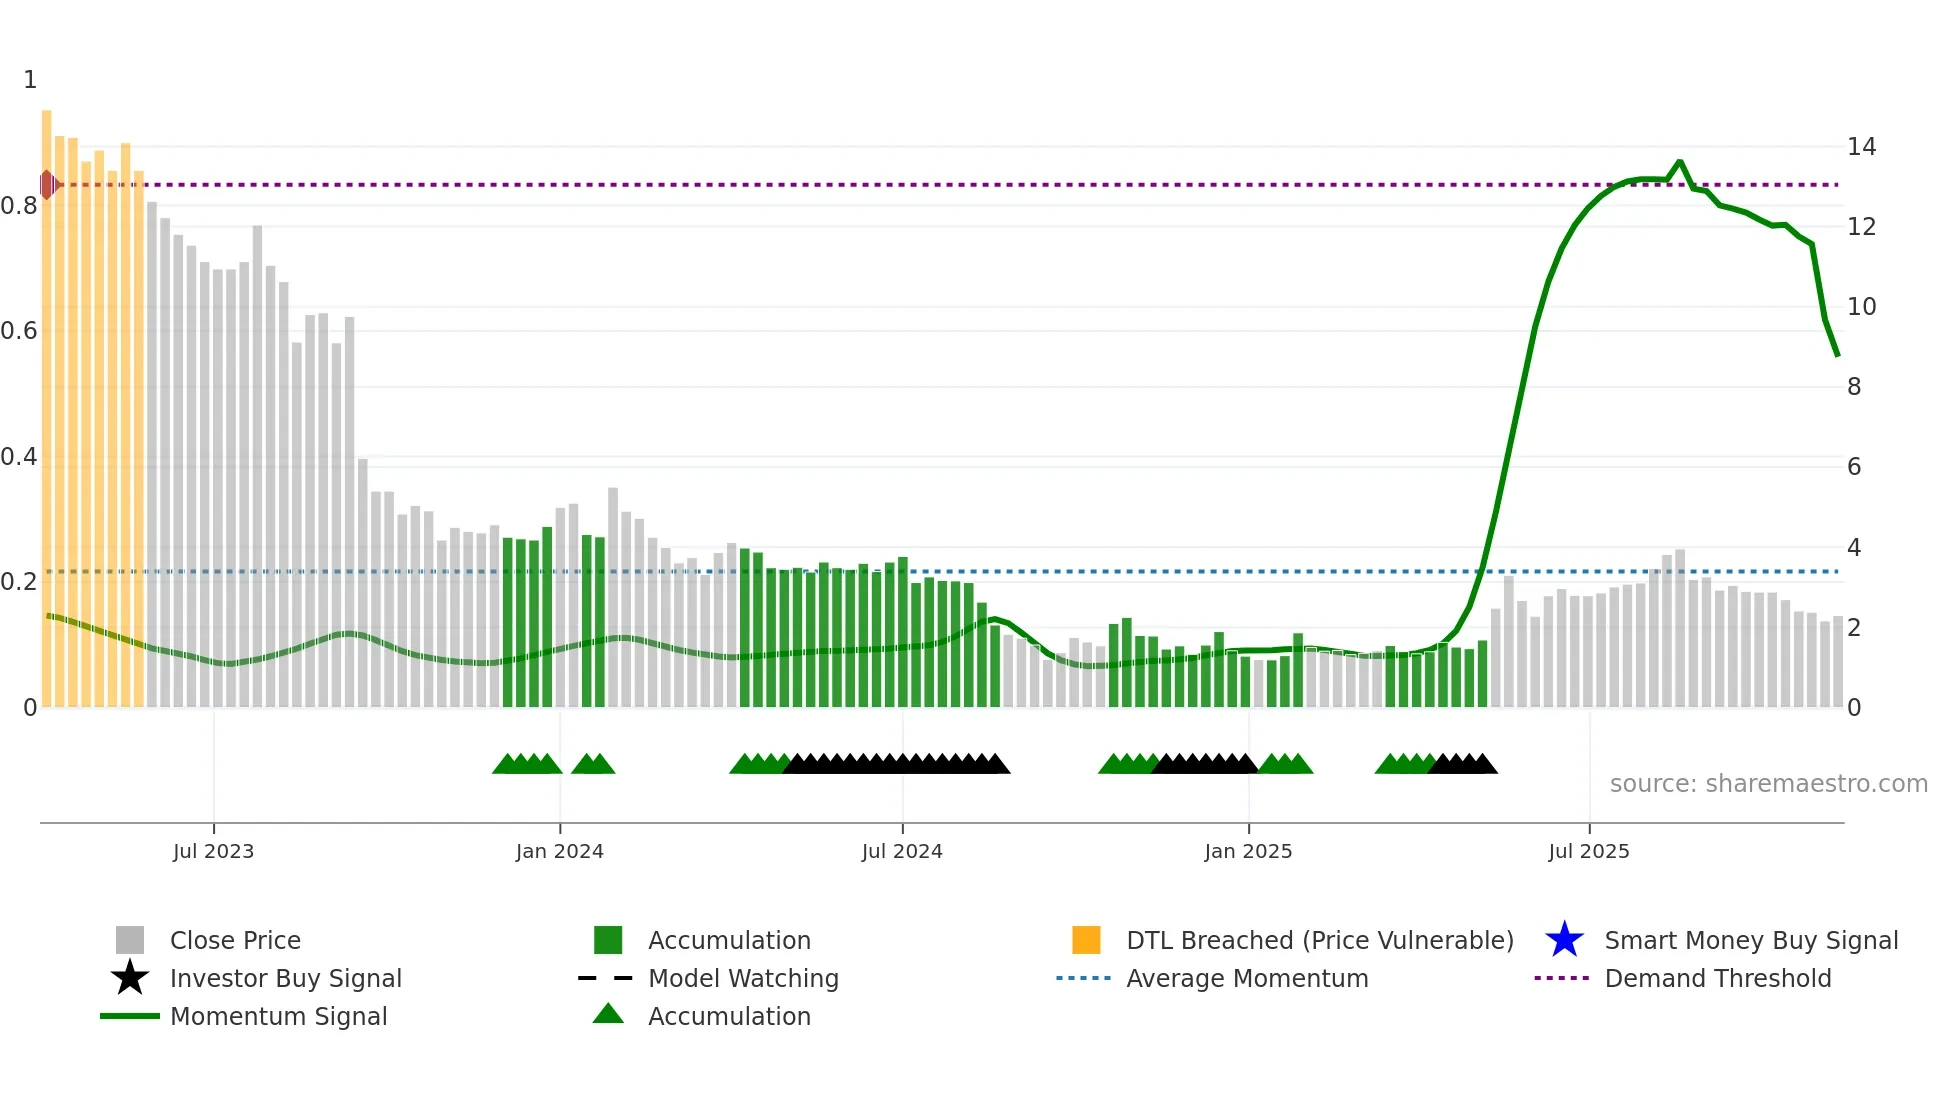Toggle the Demand Threshold legend label

click(1718, 978)
